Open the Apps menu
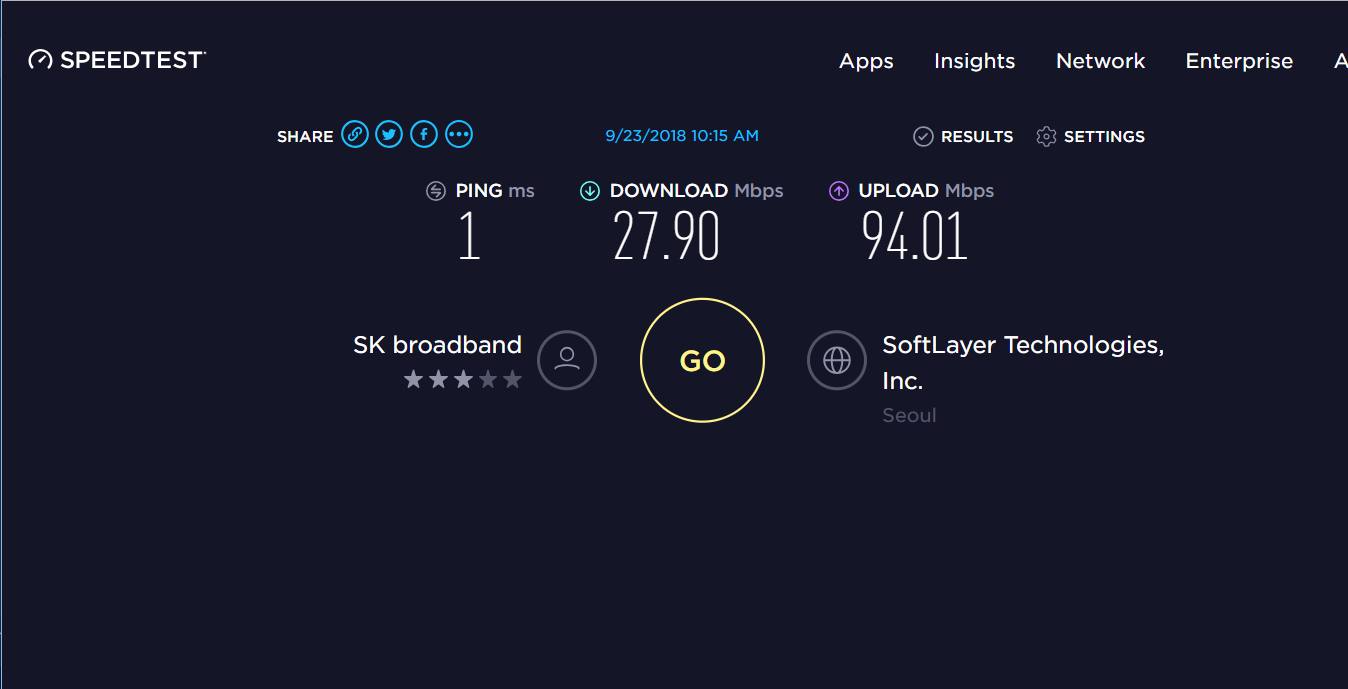The width and height of the screenshot is (1348, 689). coord(866,61)
